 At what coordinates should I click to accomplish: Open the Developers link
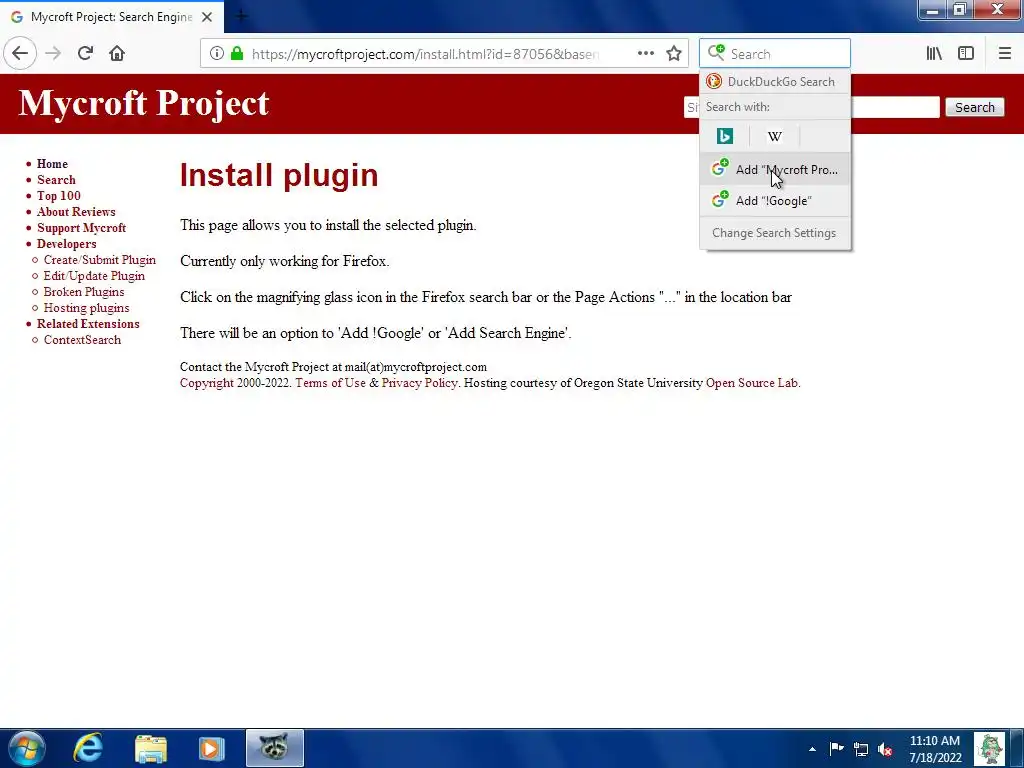[x=67, y=244]
